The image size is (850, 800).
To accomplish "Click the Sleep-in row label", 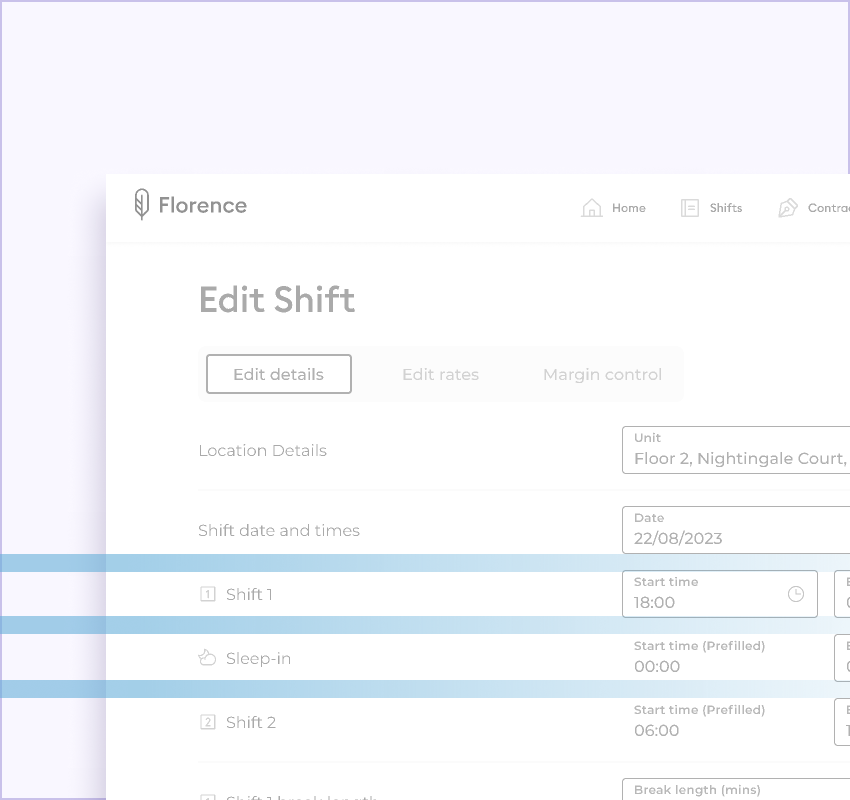I will tap(258, 658).
